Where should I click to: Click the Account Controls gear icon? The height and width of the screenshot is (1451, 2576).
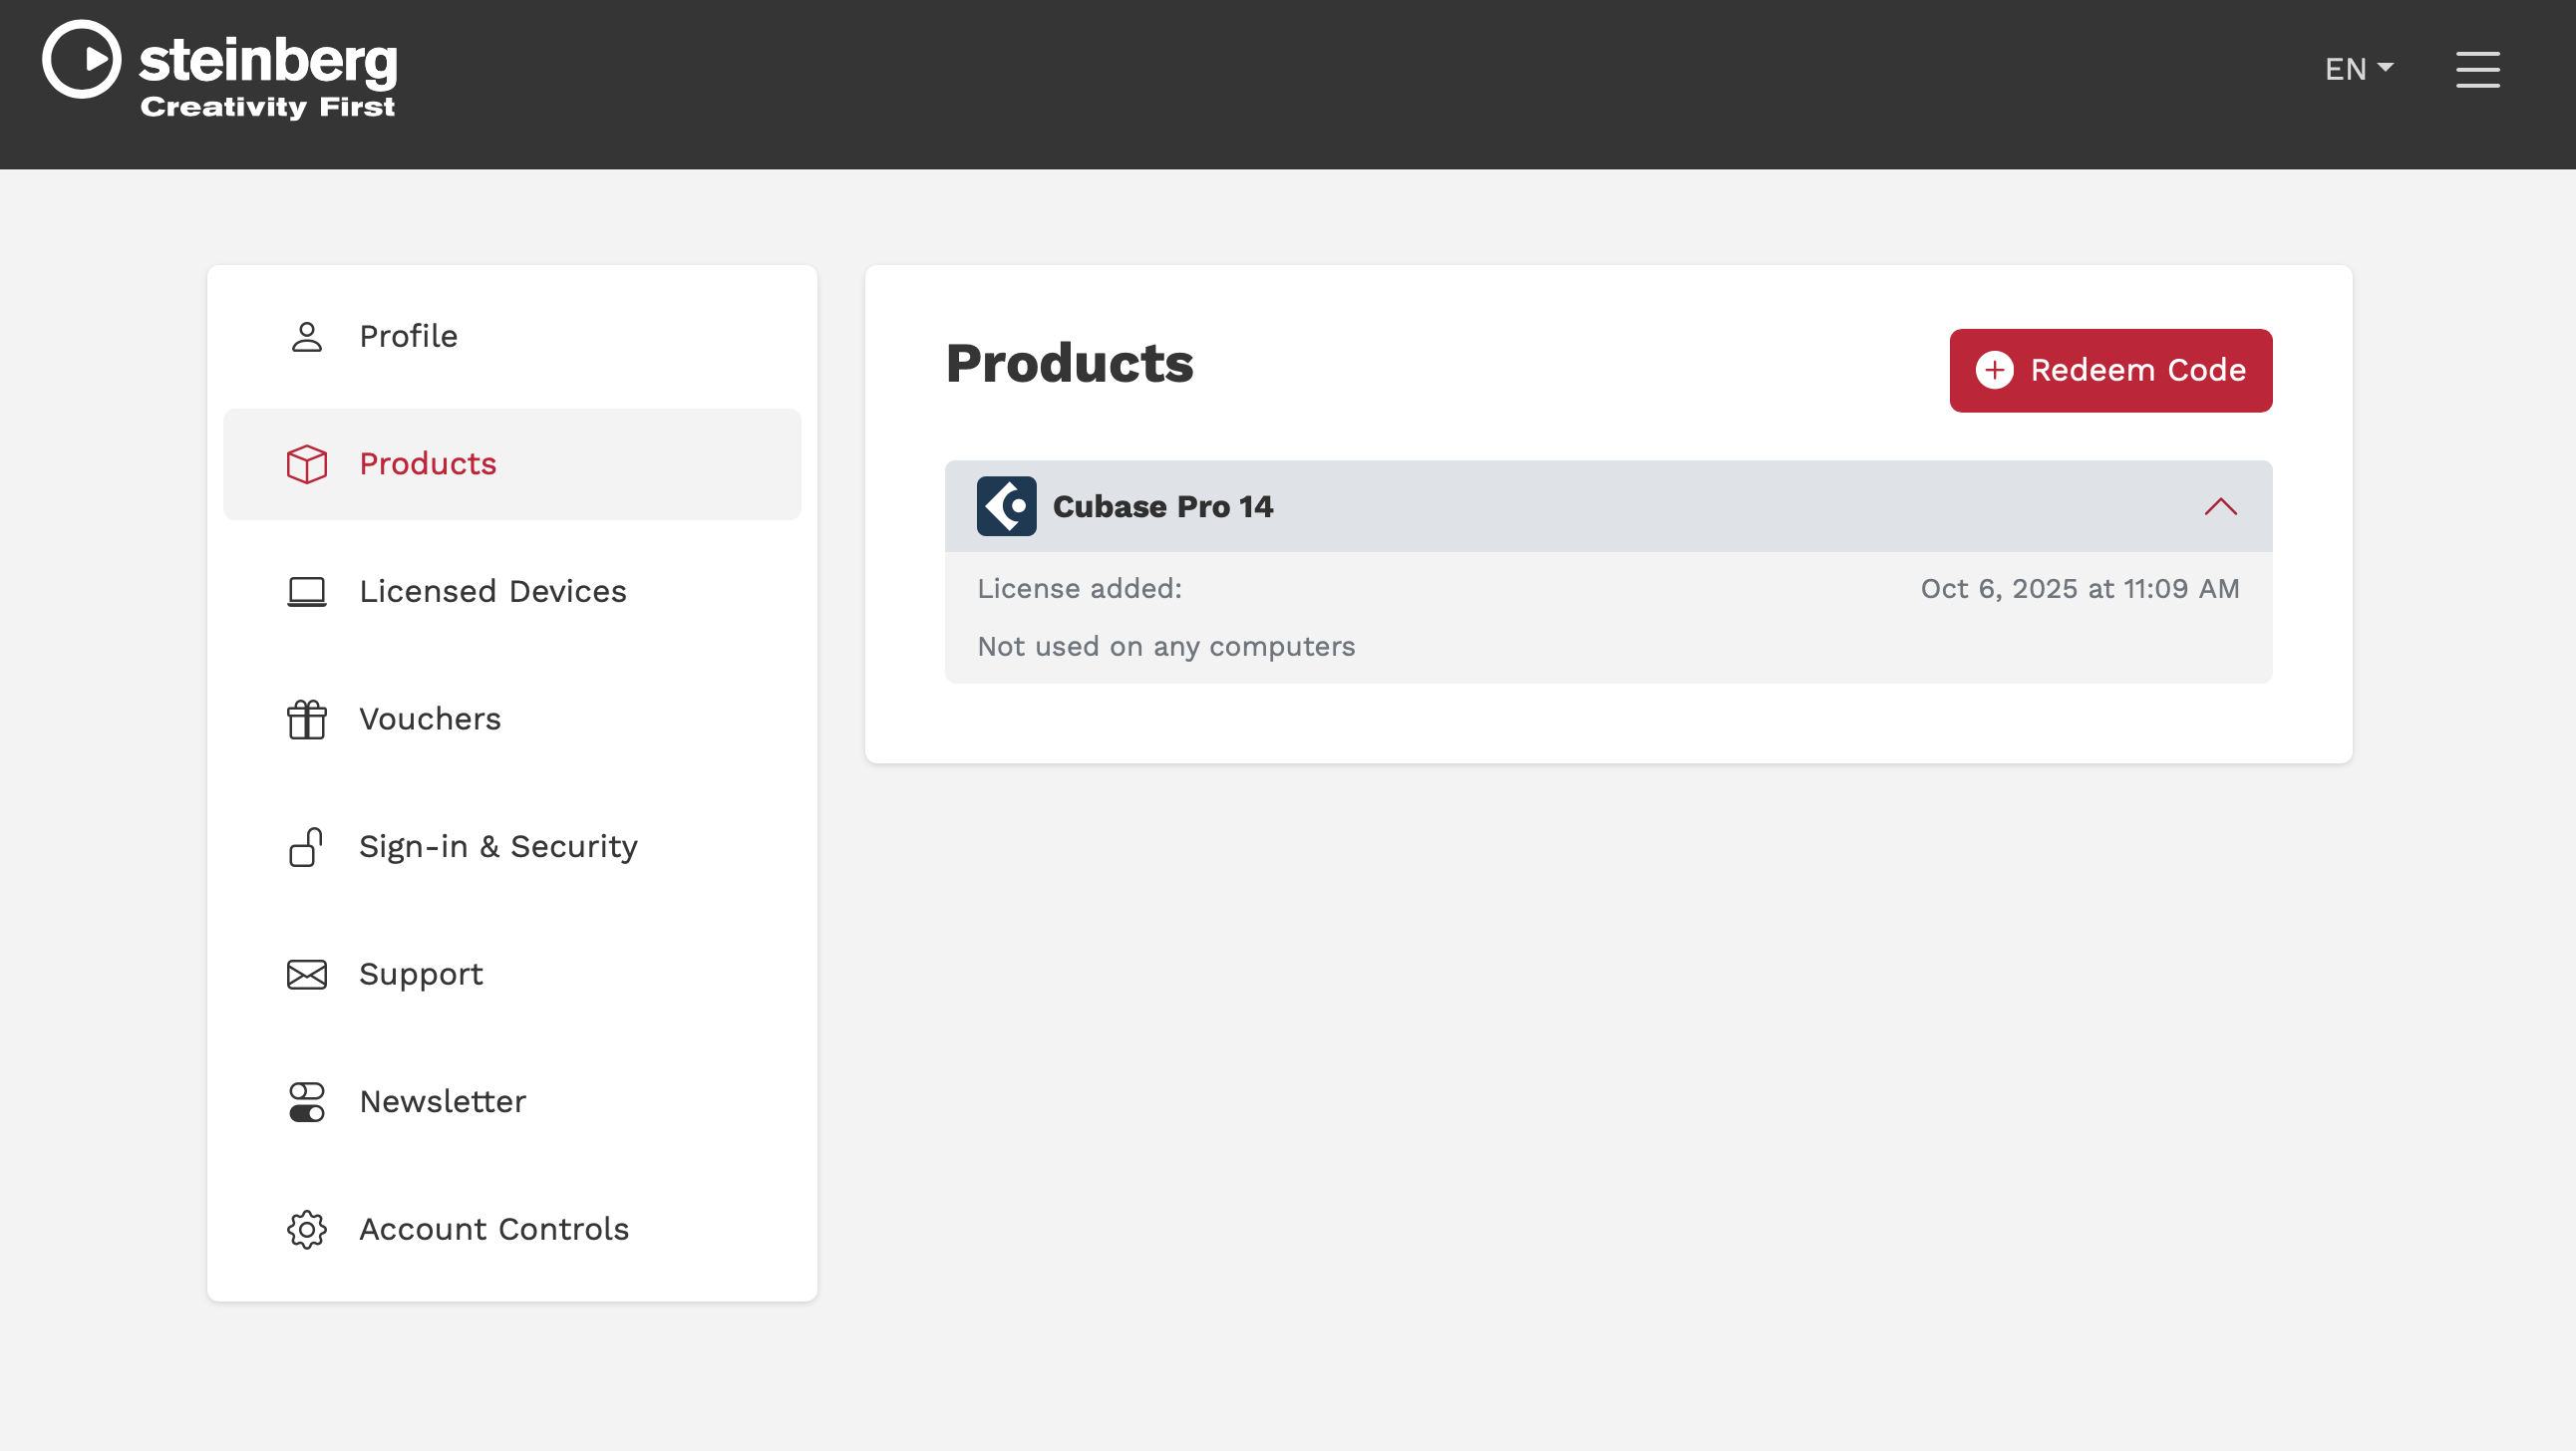(306, 1229)
